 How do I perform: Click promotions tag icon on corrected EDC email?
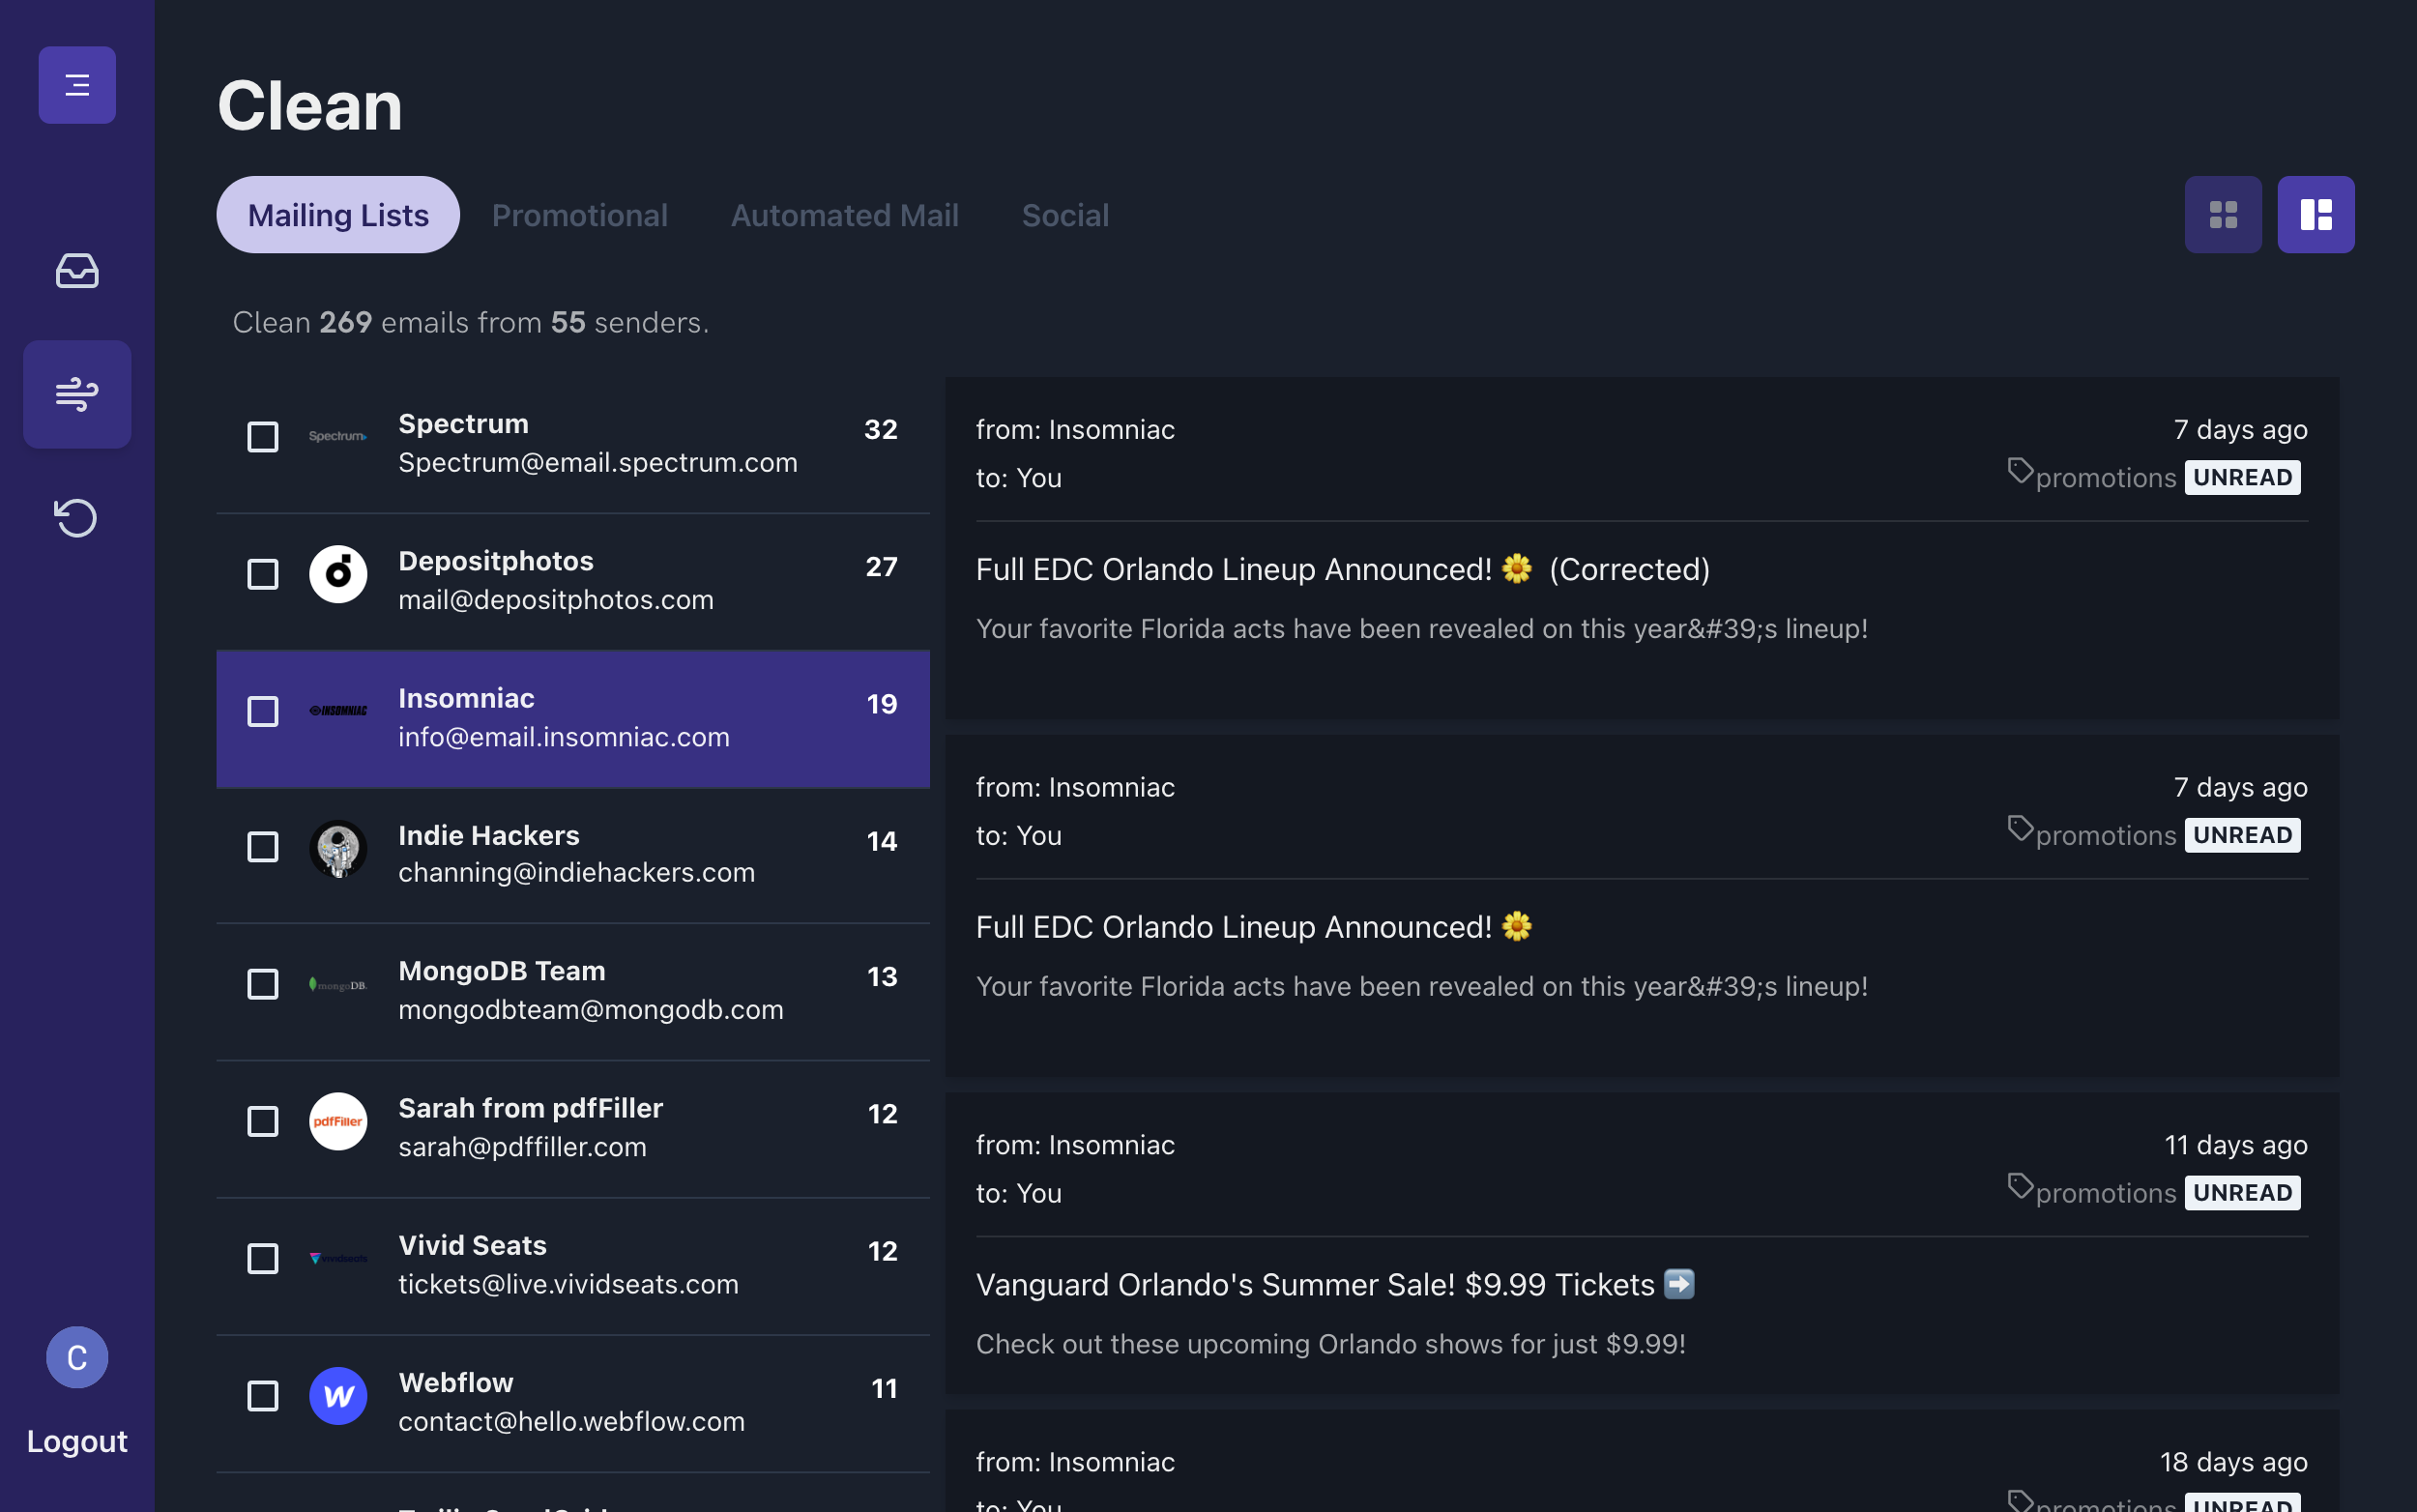pos(2020,471)
